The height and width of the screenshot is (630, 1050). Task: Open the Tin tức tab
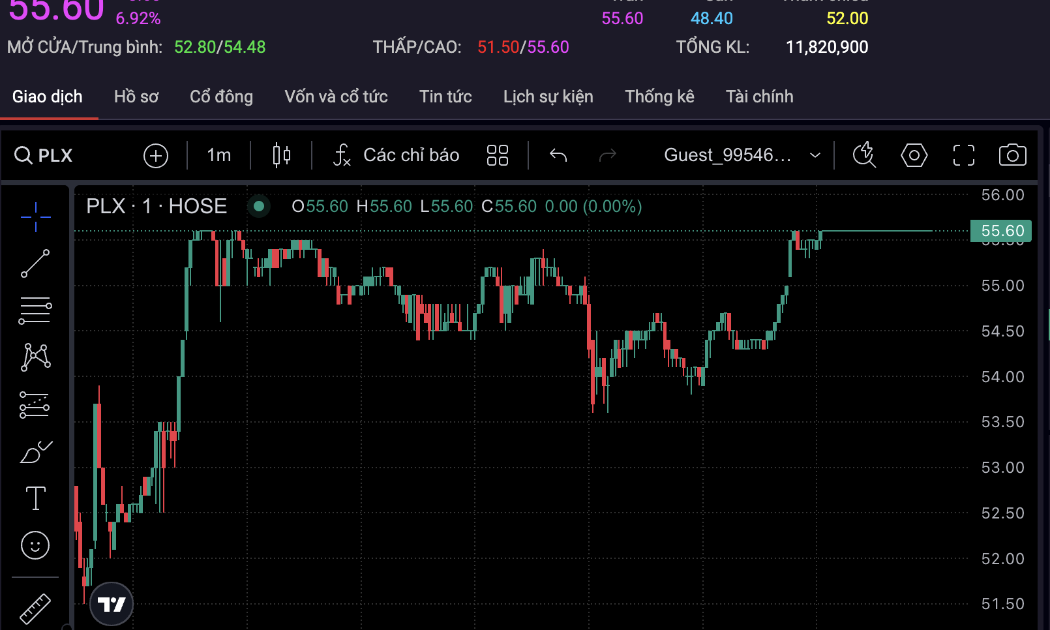[x=445, y=97]
